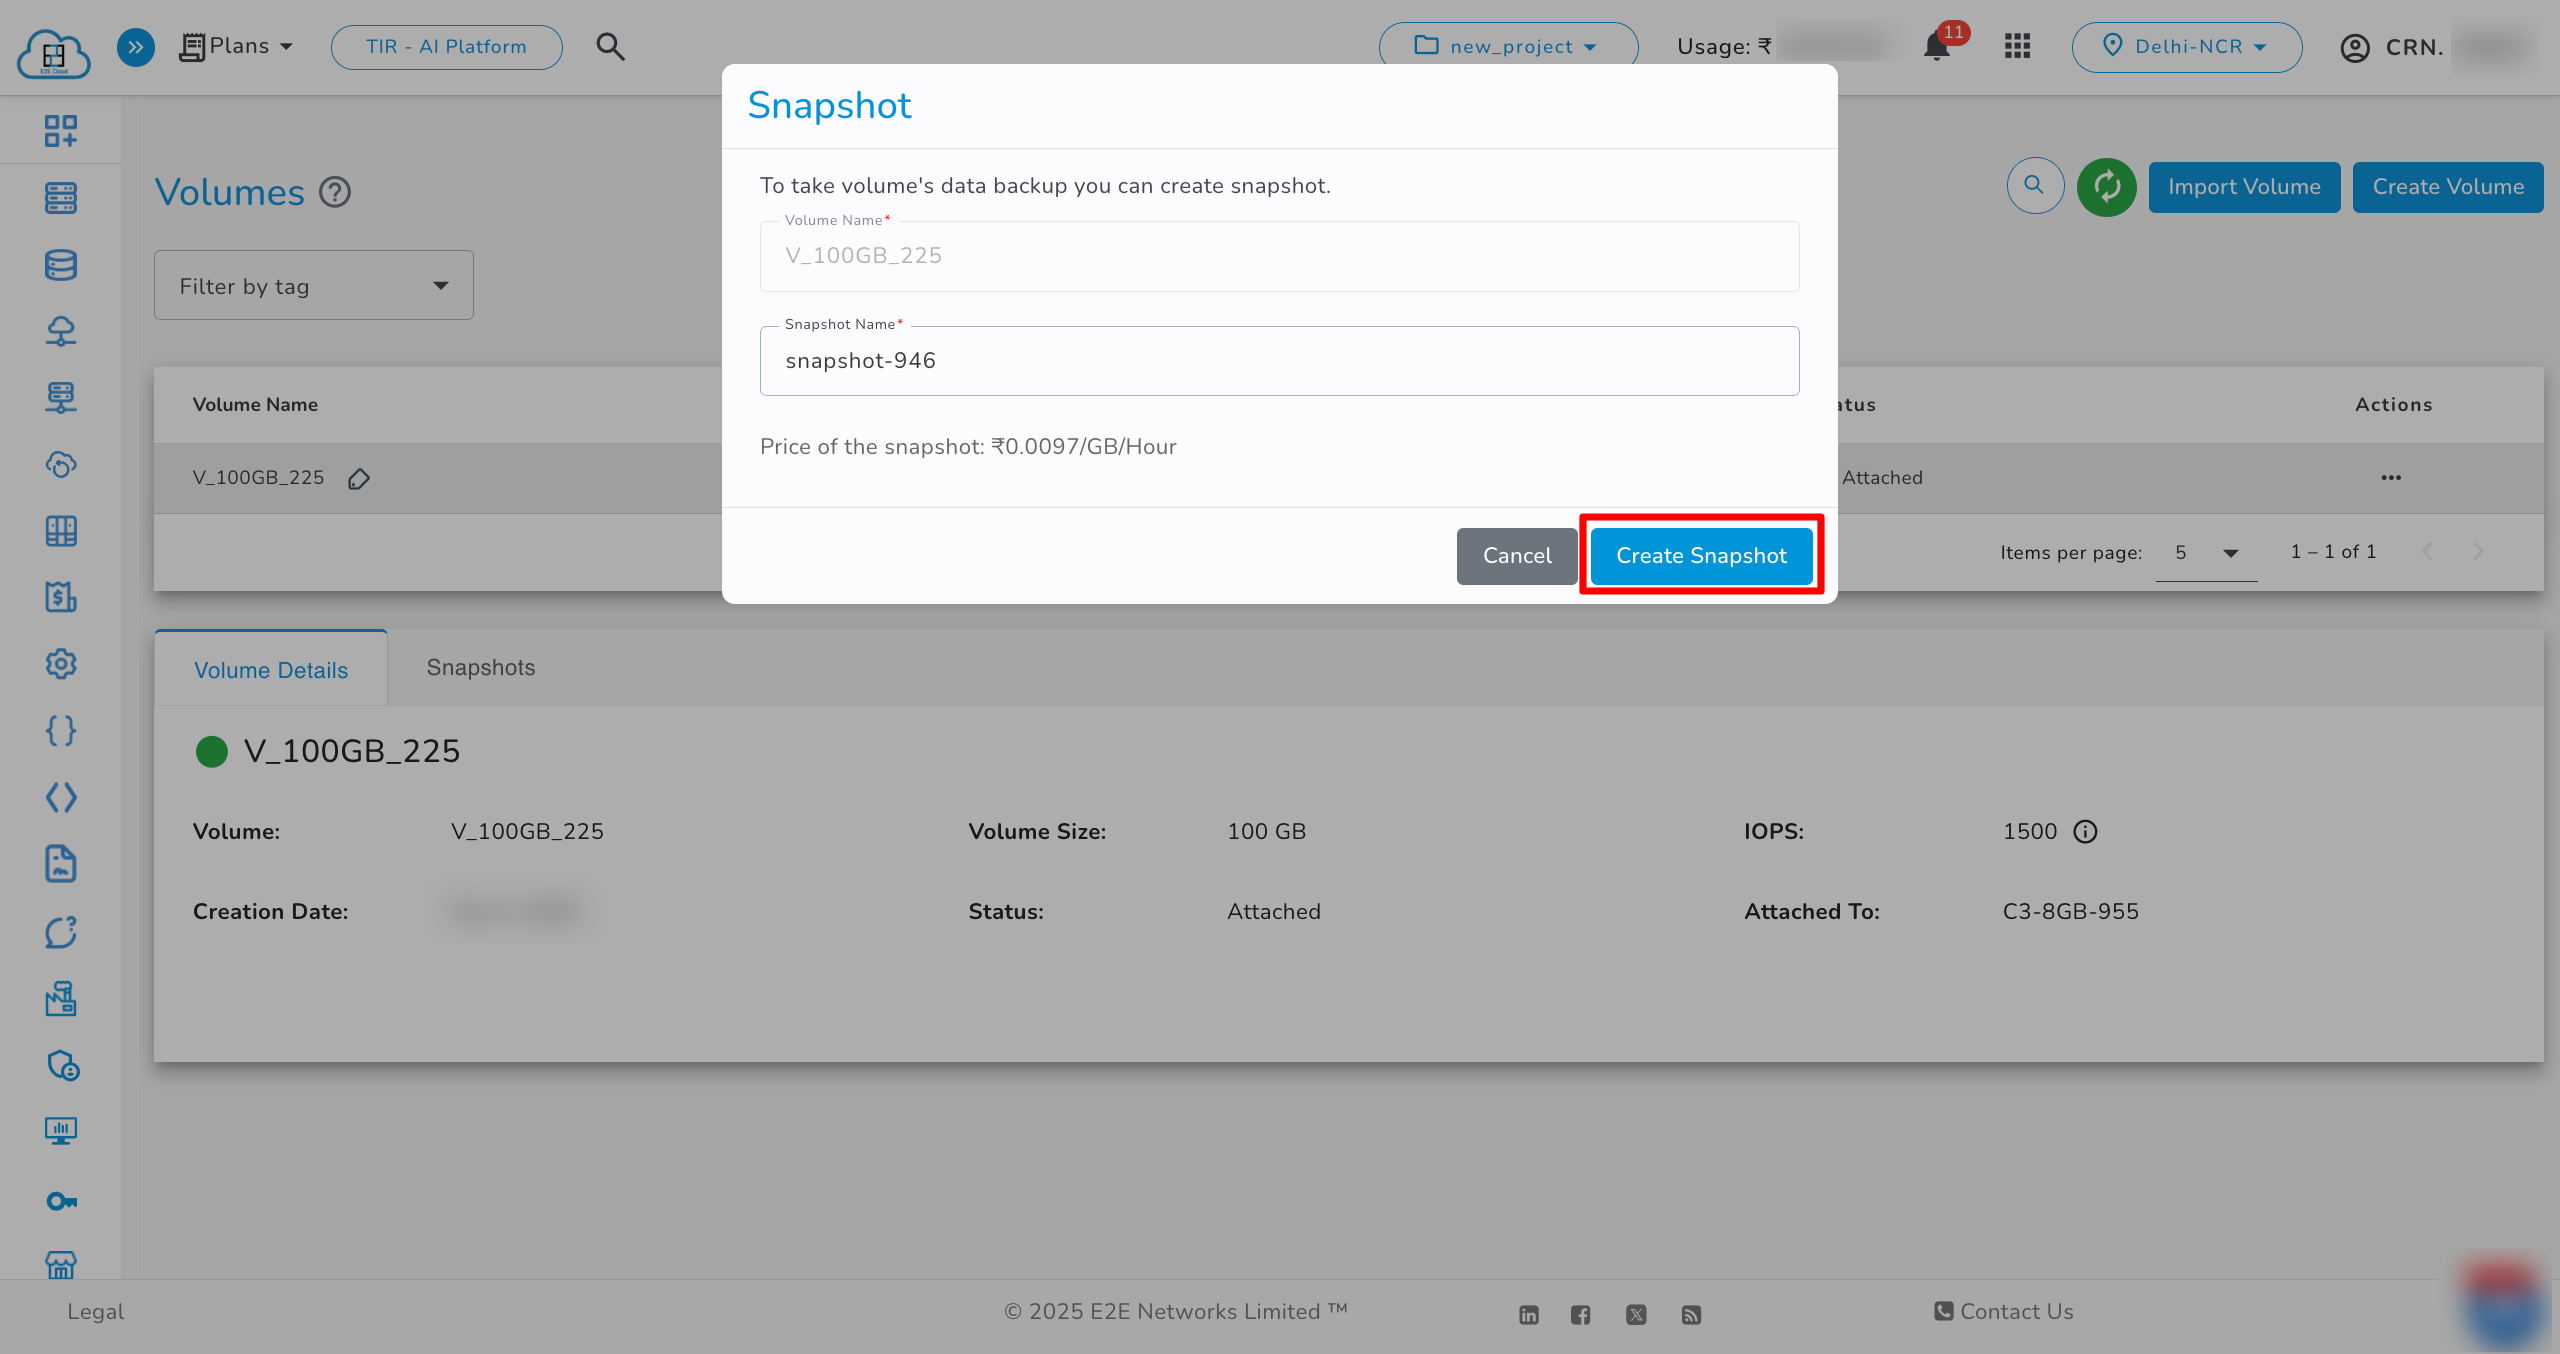This screenshot has width=2560, height=1354.
Task: Switch to the Snapshots tab
Action: [481, 667]
